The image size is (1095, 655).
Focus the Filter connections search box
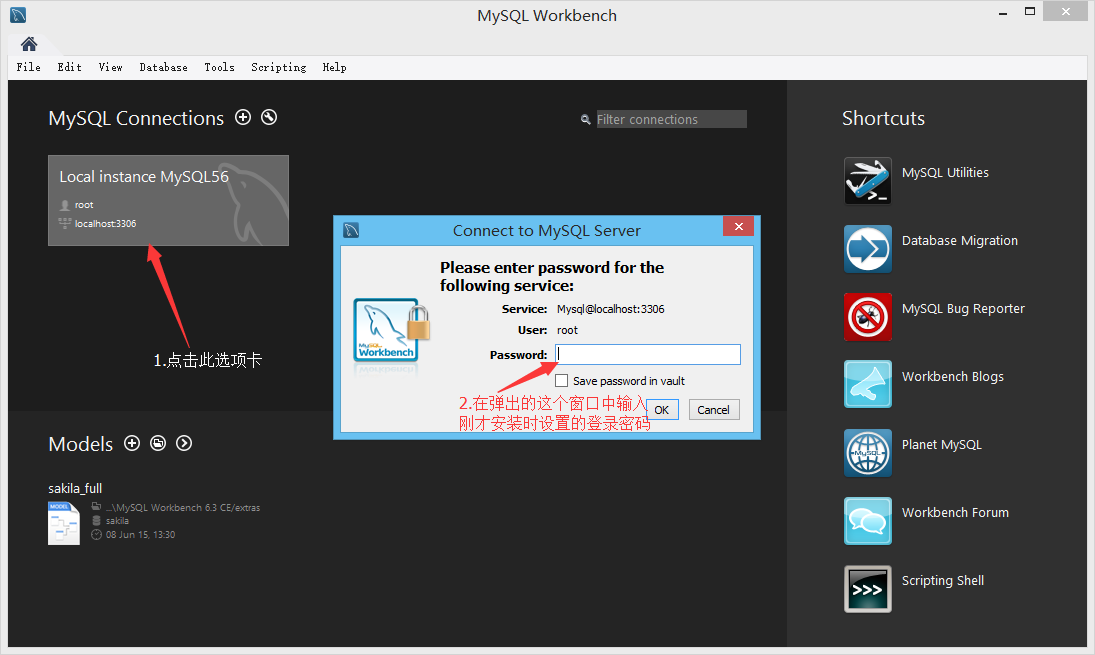tap(671, 119)
